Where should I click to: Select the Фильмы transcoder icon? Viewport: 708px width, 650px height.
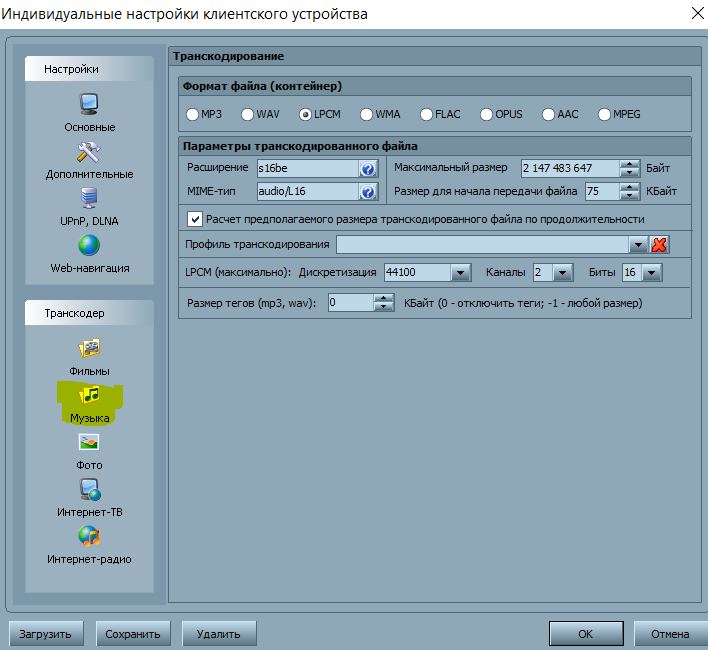[x=89, y=348]
